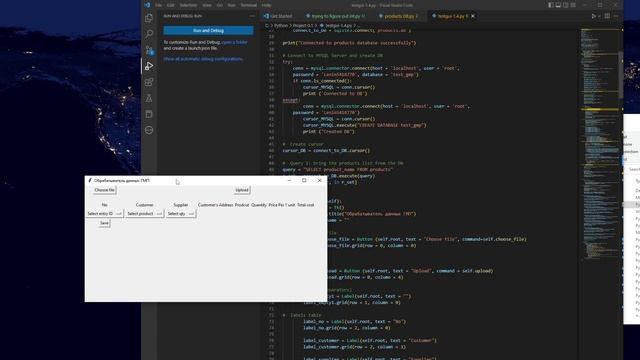Click the Tk feather icon in title bar
This screenshot has height=360, width=640.
[90, 180]
